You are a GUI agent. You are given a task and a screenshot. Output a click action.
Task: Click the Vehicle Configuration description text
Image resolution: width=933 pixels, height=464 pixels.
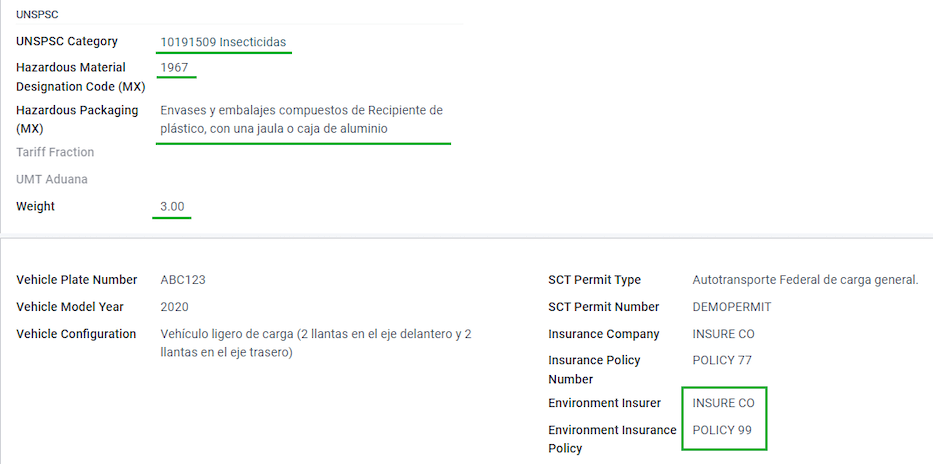[316, 343]
